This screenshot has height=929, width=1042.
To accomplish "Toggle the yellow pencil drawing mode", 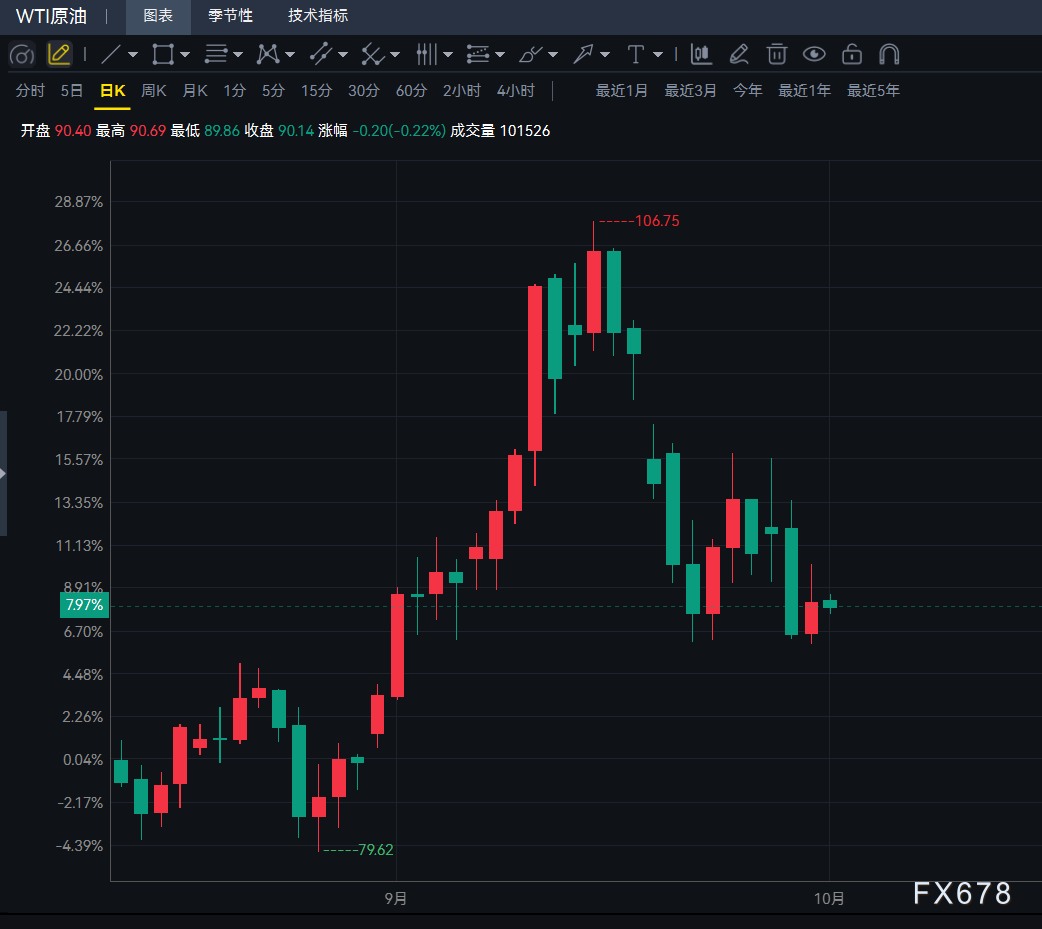I will (x=59, y=54).
